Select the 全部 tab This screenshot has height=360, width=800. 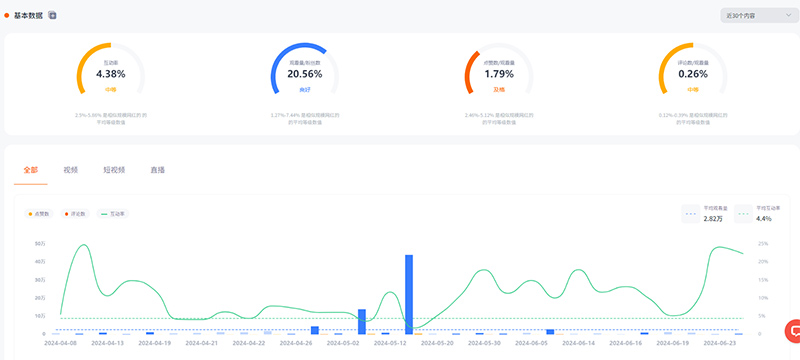point(31,170)
